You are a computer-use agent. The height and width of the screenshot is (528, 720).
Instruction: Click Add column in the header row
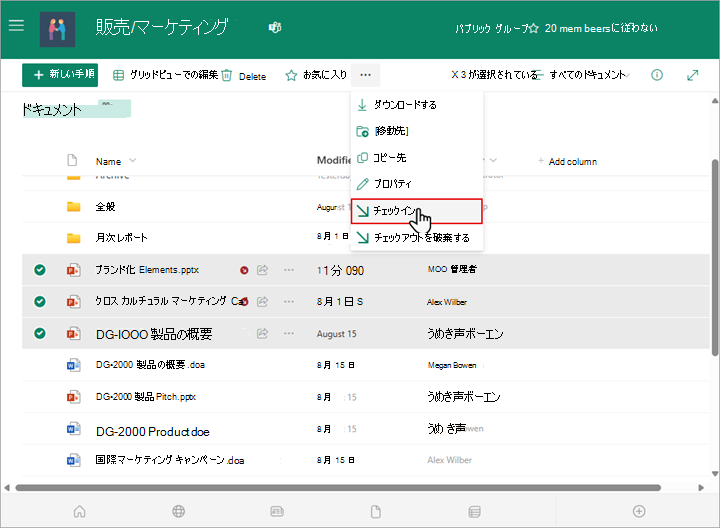tap(568, 161)
